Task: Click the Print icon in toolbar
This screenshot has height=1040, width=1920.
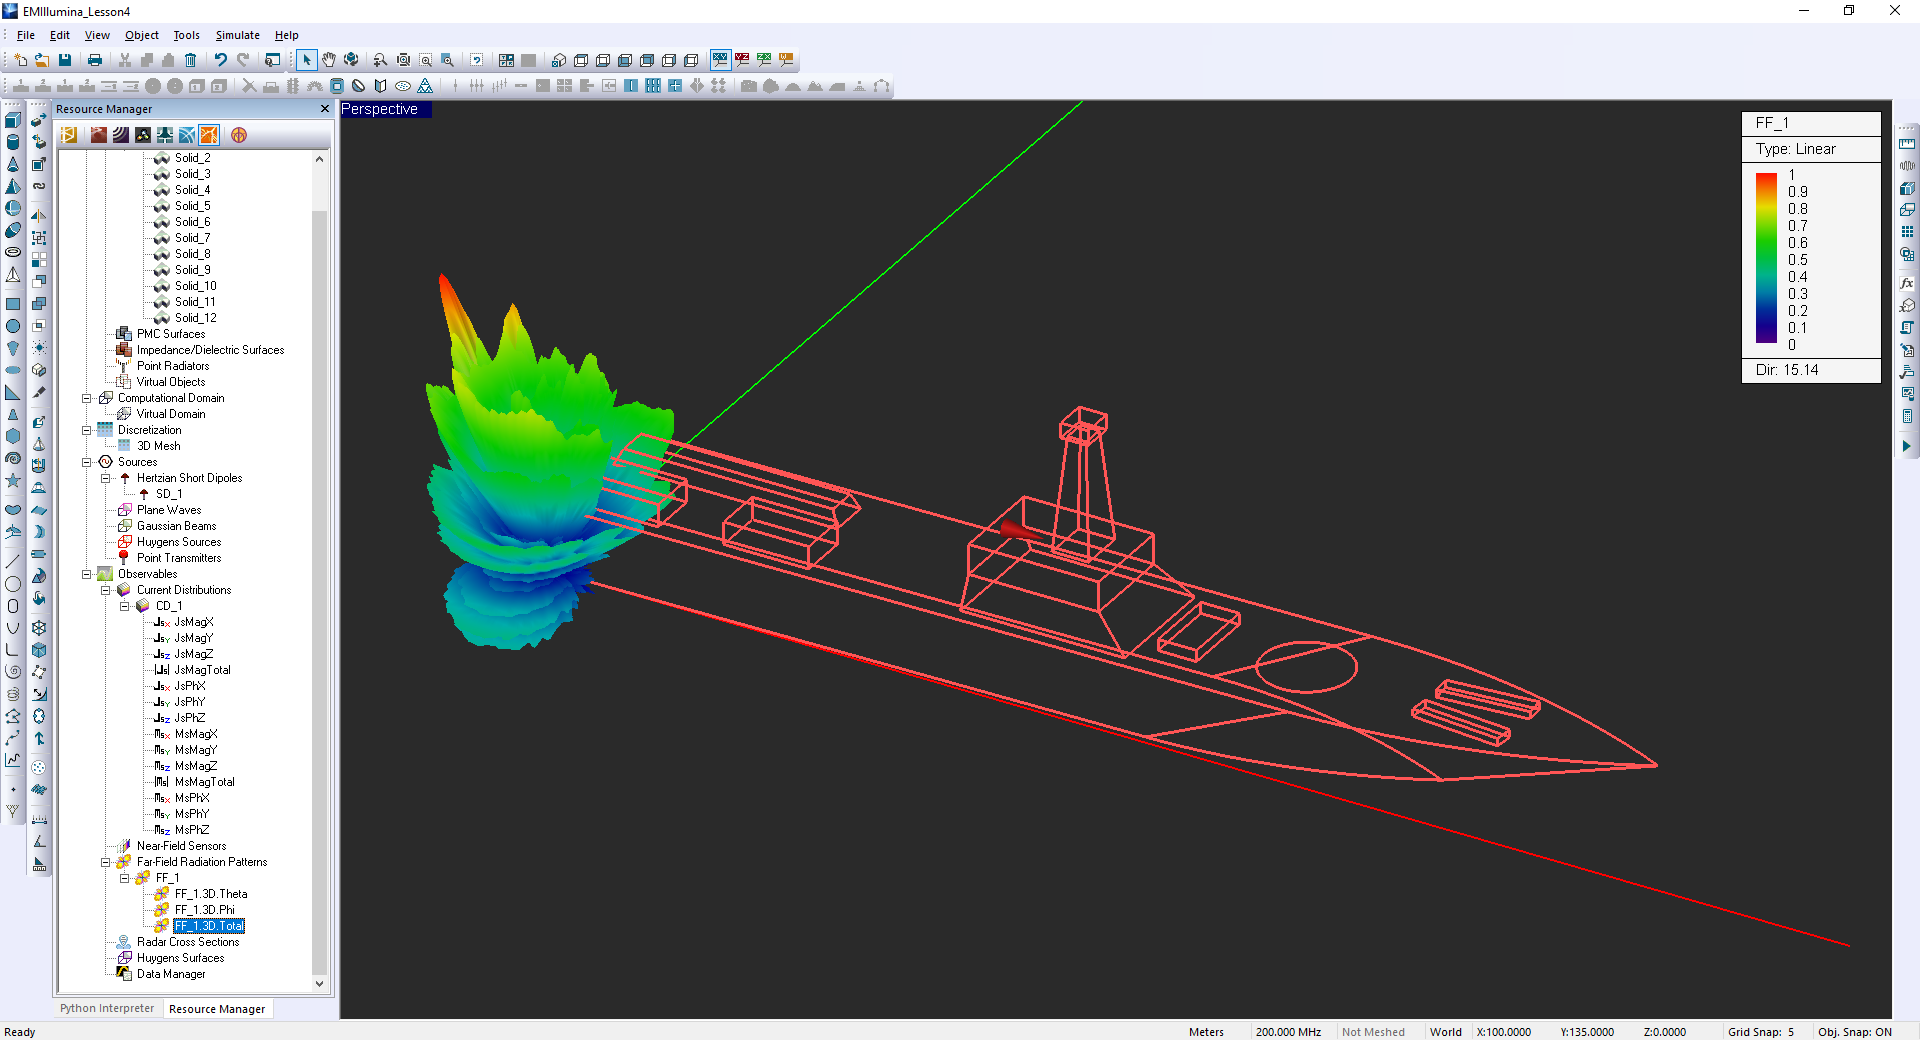Action: click(x=95, y=60)
